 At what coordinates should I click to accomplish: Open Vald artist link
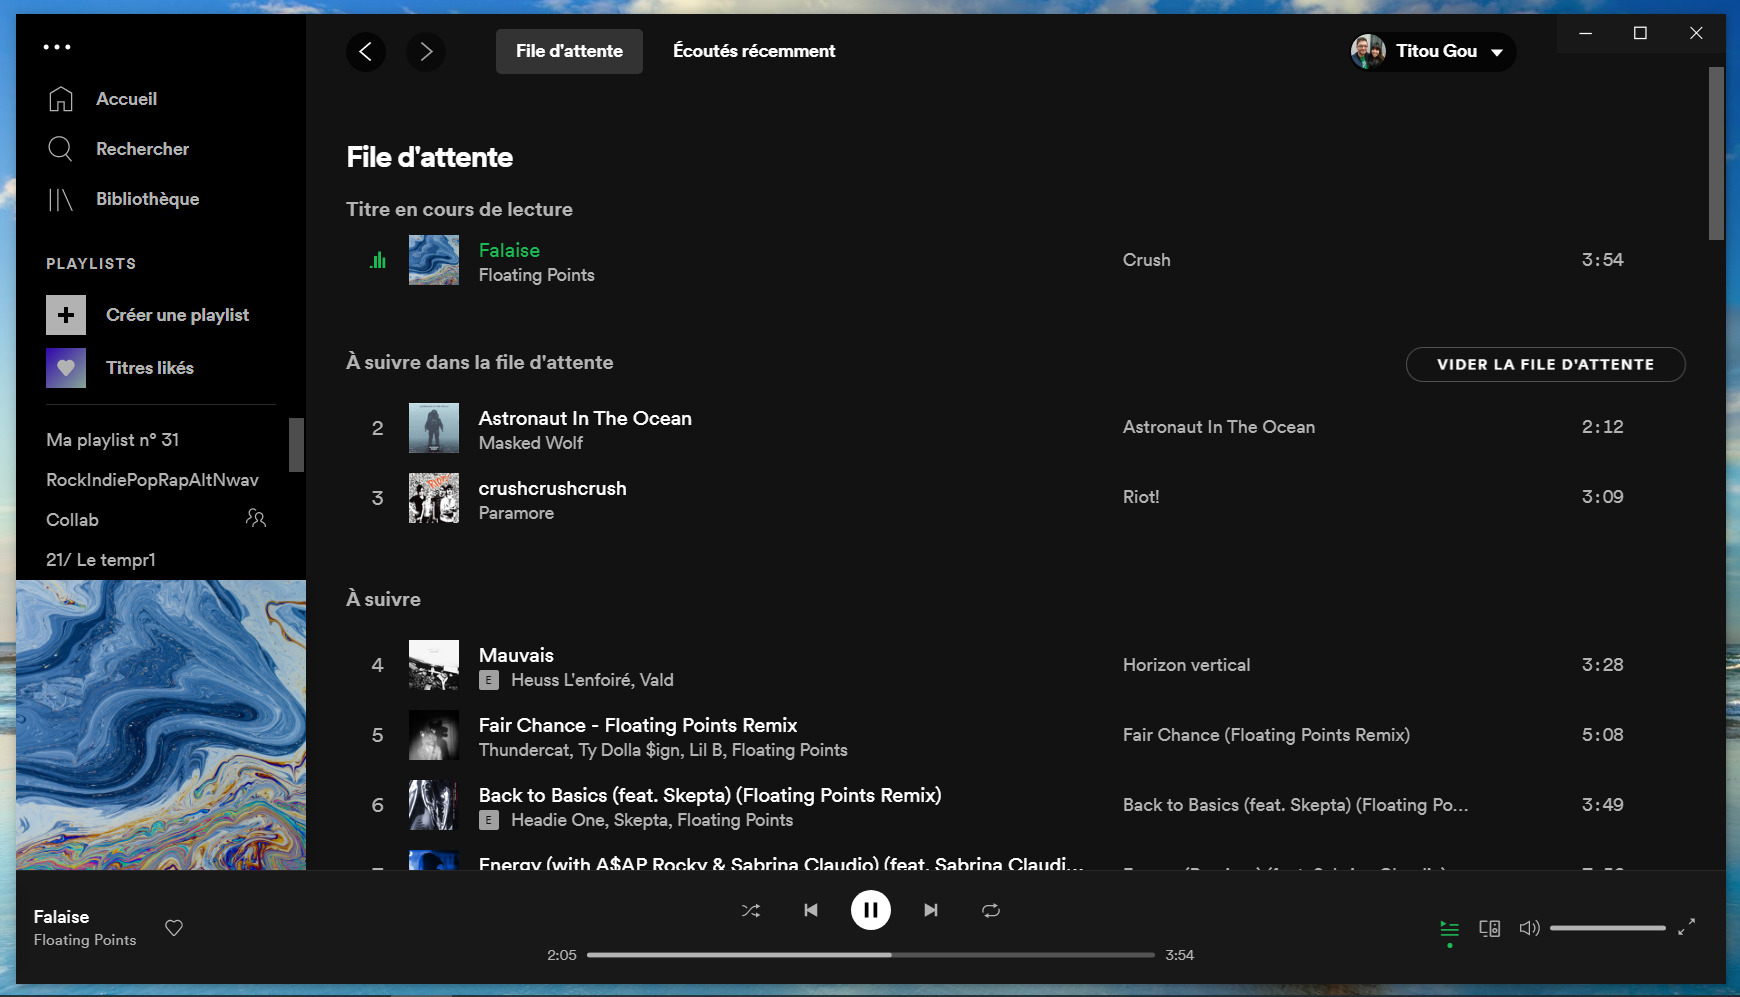click(x=657, y=680)
